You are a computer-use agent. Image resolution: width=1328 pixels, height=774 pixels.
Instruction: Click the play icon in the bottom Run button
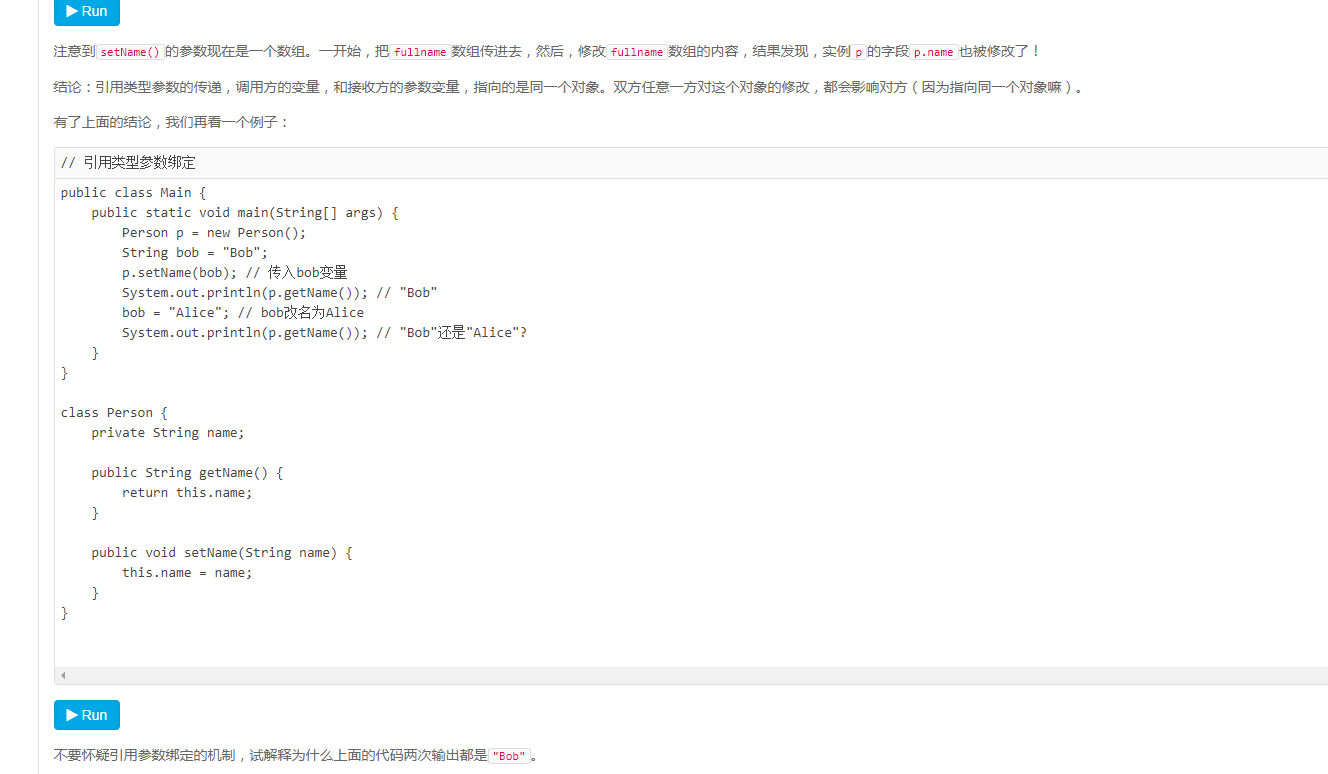[73, 714]
